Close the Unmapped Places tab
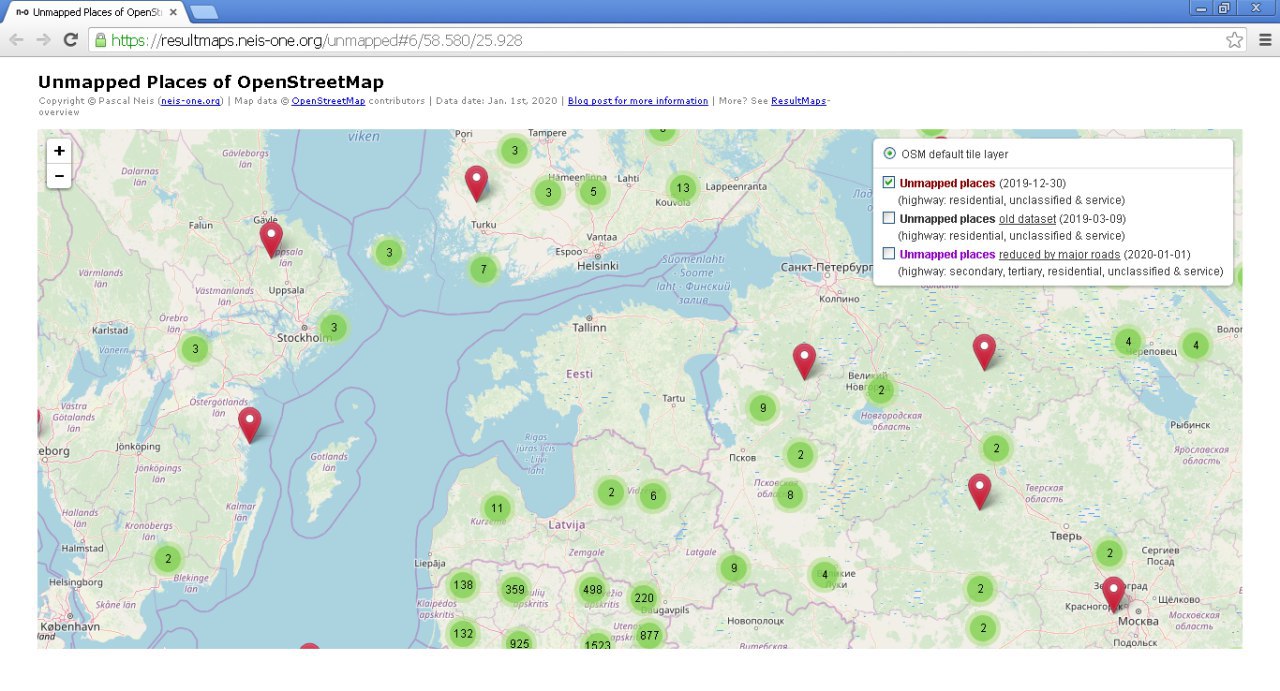1280x691 pixels. [173, 13]
